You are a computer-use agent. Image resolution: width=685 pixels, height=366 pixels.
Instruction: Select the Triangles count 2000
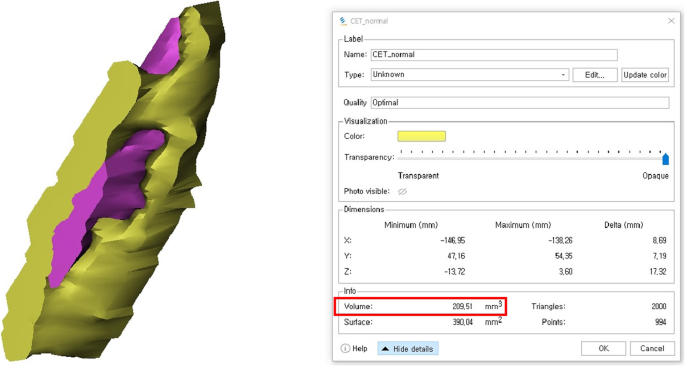point(659,307)
